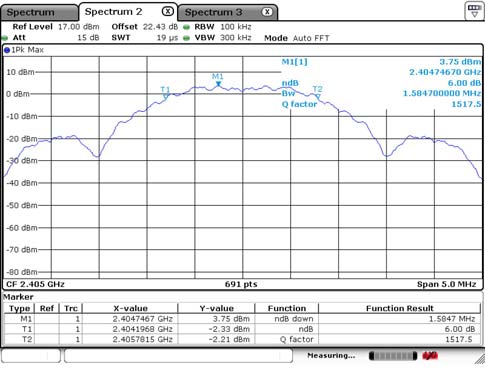Click the -80 dBm axis label

click(x=22, y=272)
